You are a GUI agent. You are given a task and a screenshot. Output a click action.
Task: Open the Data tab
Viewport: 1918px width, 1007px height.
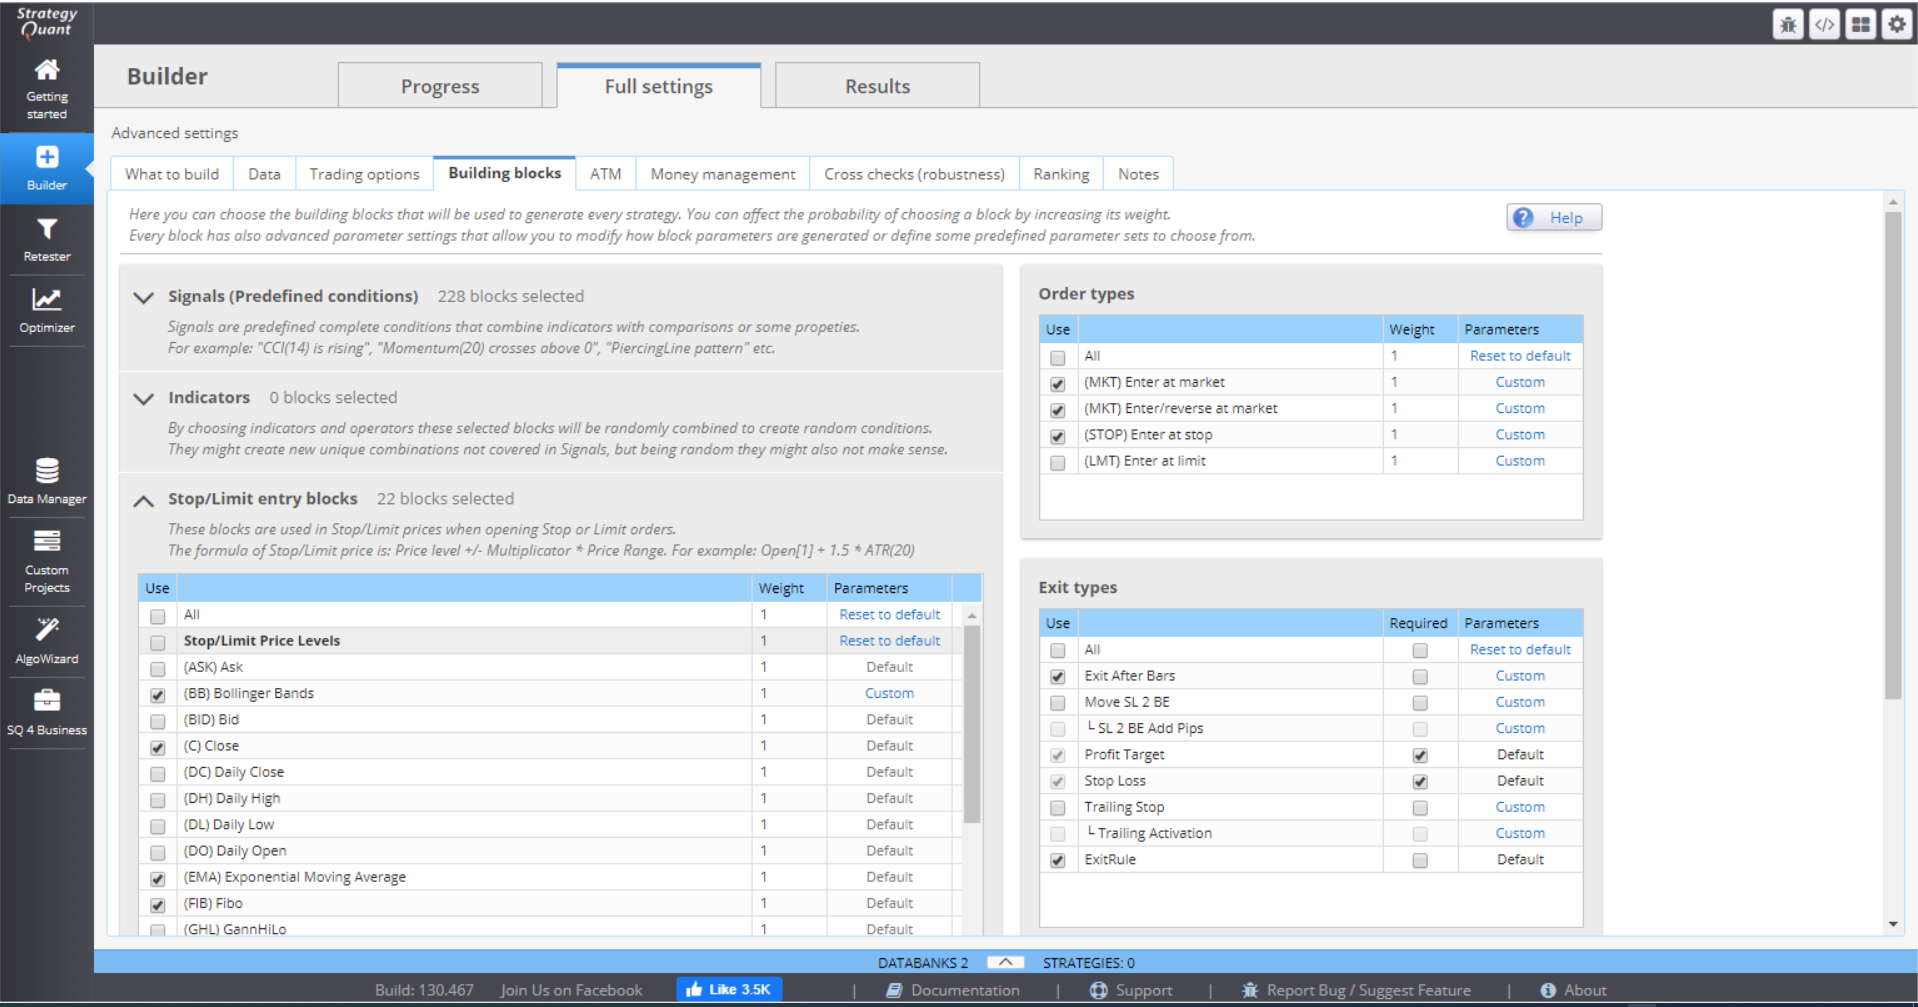point(264,174)
